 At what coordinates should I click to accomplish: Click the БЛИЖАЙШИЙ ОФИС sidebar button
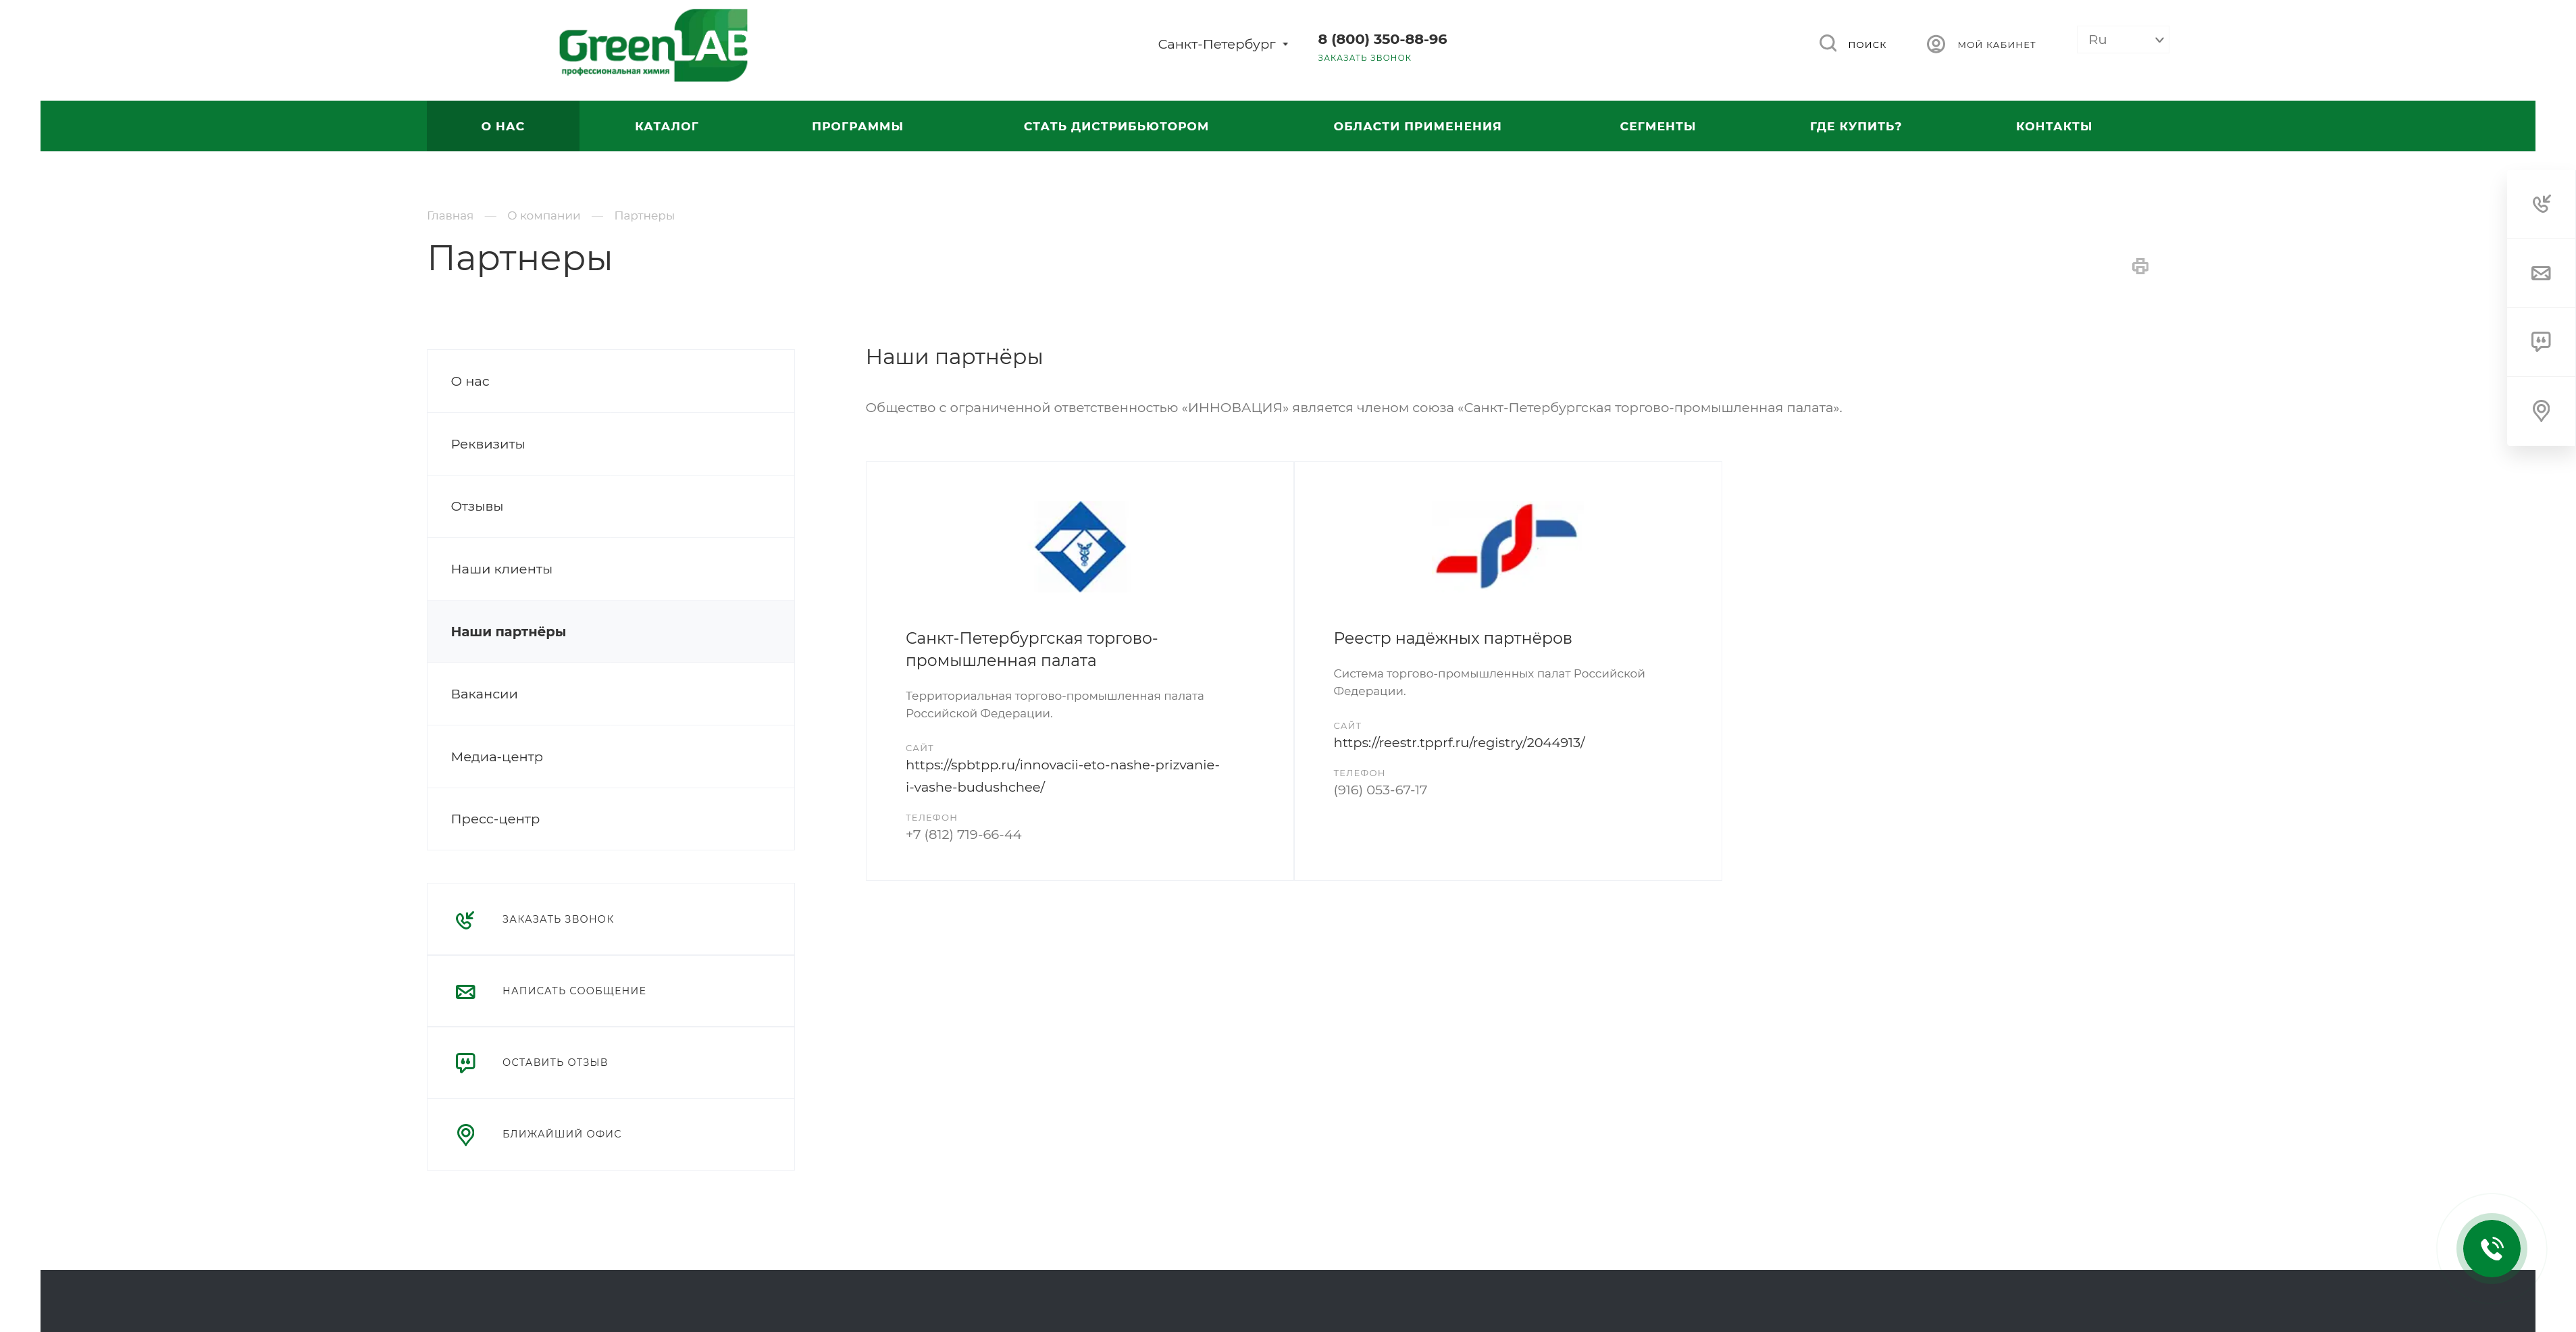click(610, 1134)
